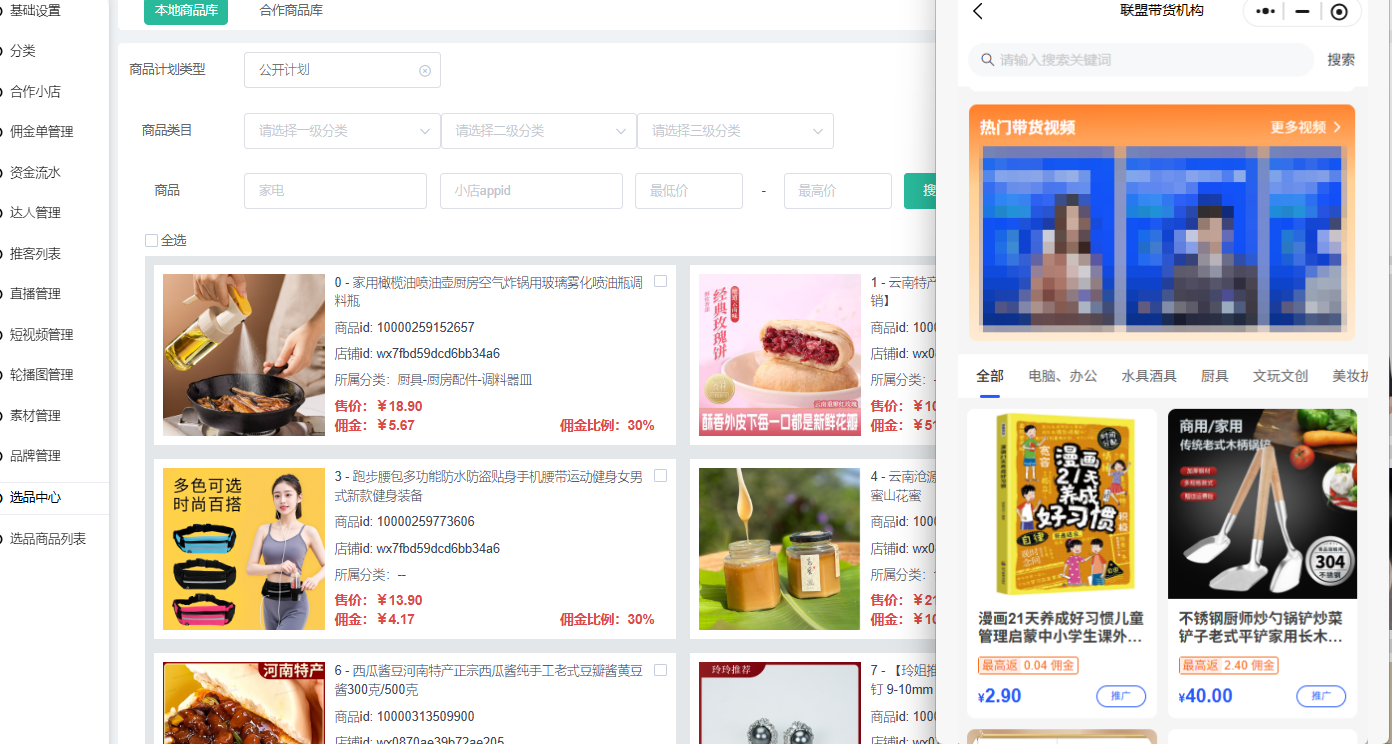Select the 厨具 category tab
The image size is (1392, 744).
pyautogui.click(x=1215, y=376)
